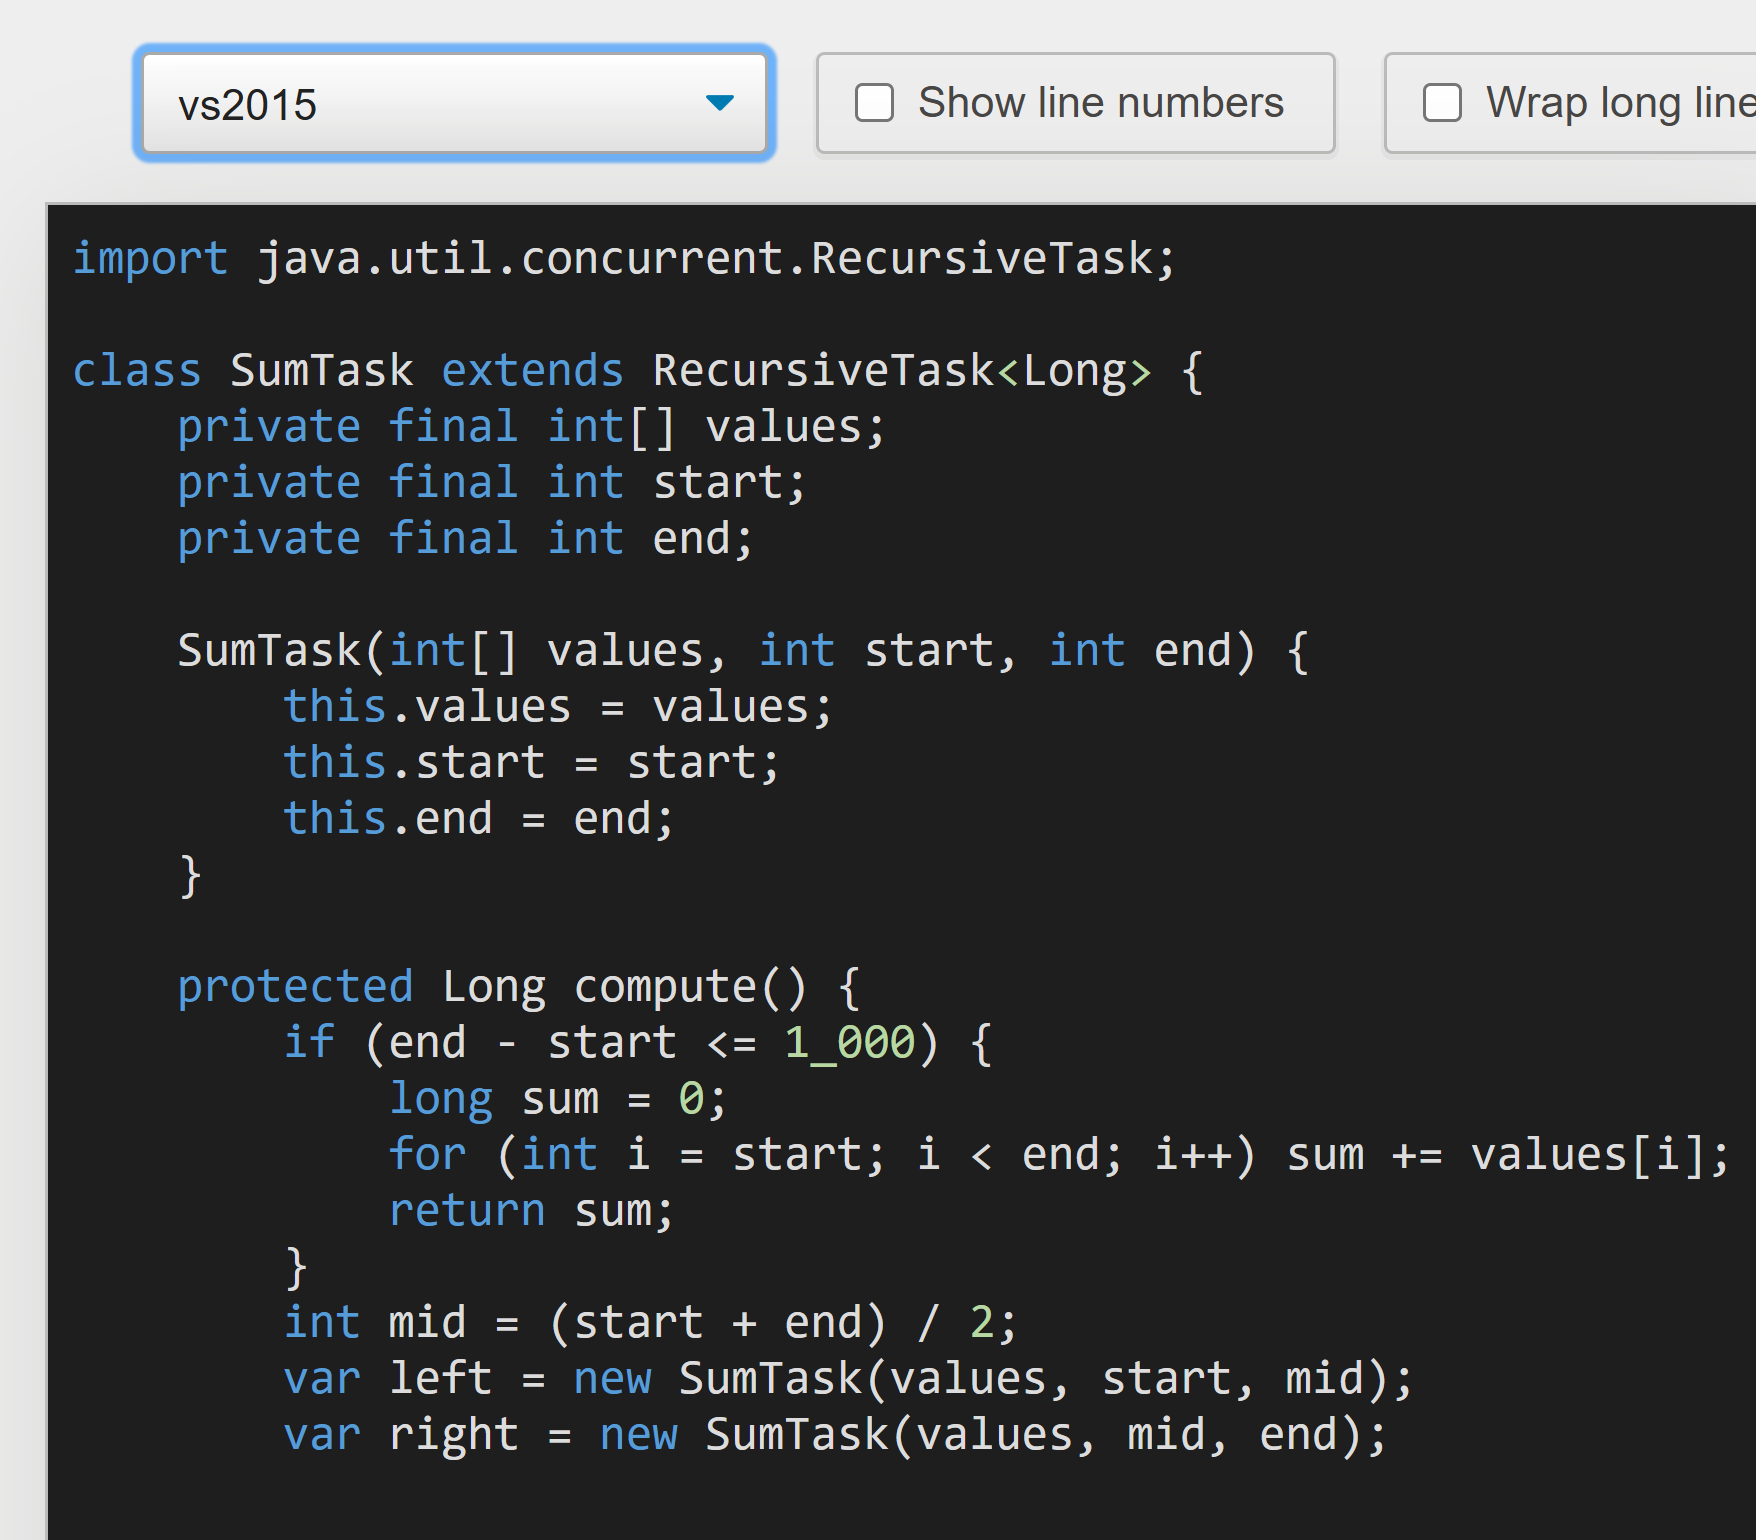Click 'values;' in the int[] field declaration

pyautogui.click(x=796, y=427)
